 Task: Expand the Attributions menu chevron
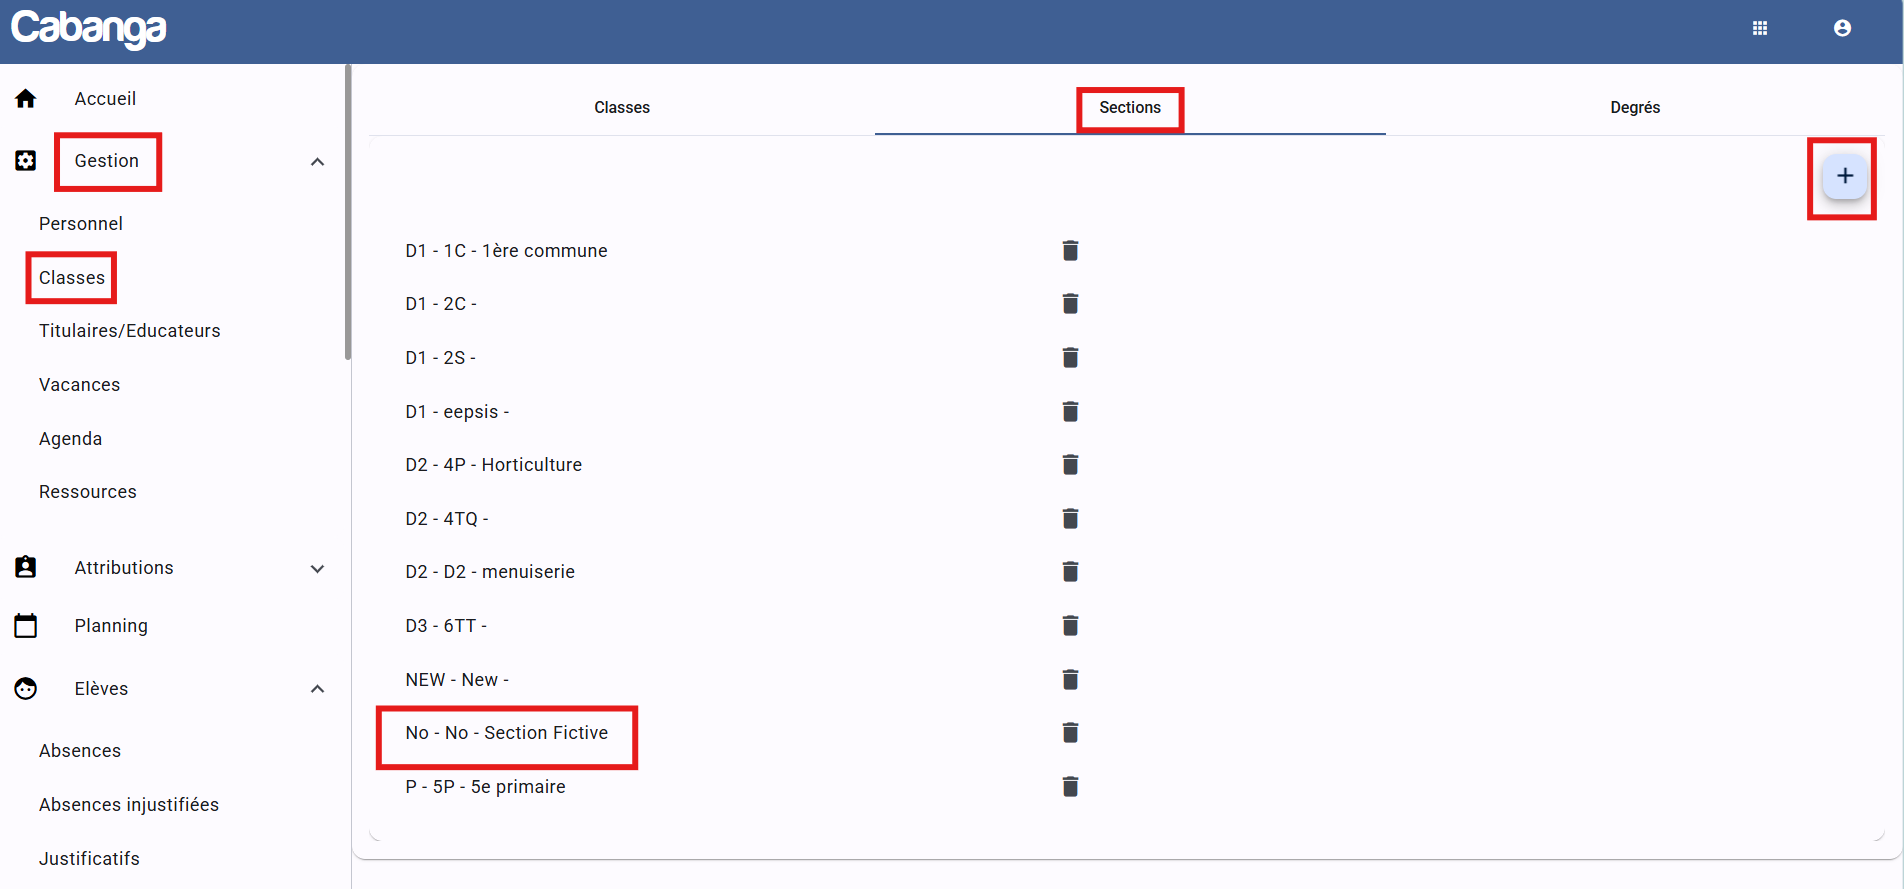click(317, 569)
